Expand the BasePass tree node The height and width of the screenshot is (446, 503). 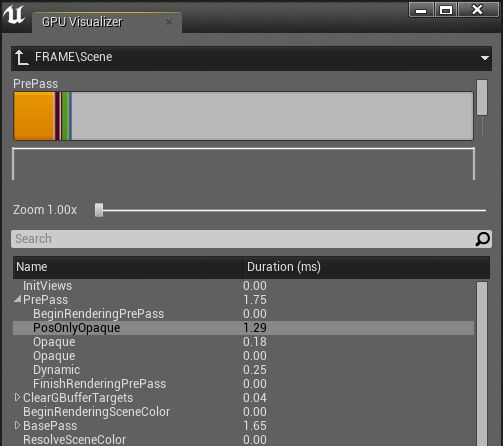coord(17,425)
